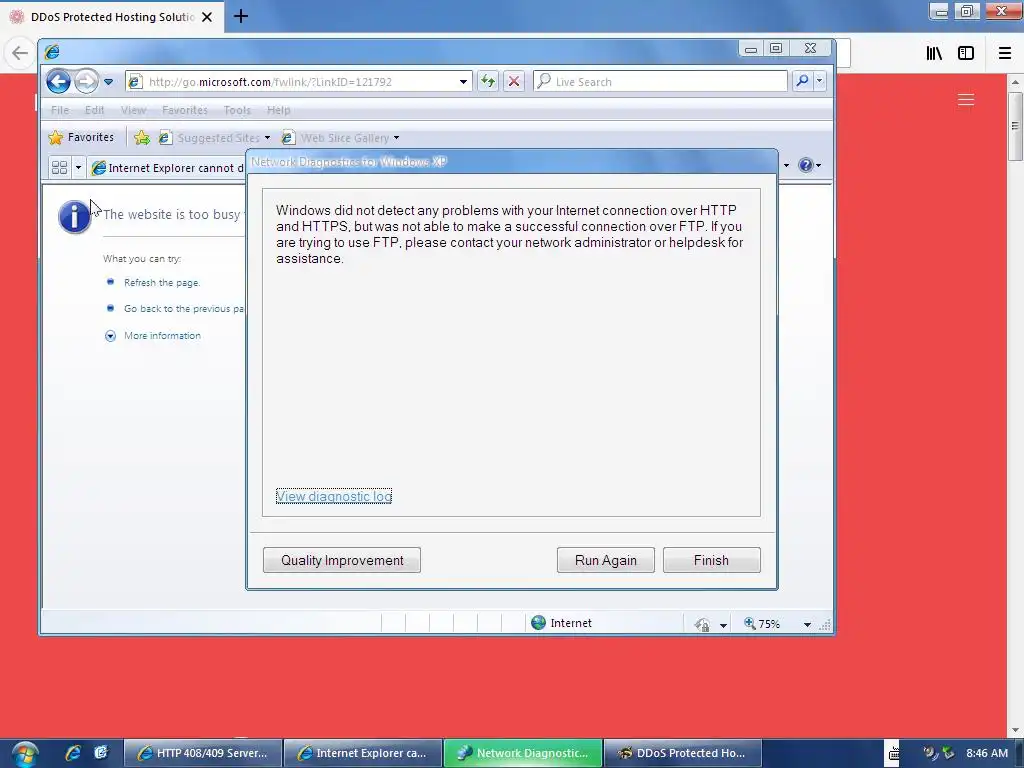Switch to Network Diagnostic taskbar button

[523, 753]
